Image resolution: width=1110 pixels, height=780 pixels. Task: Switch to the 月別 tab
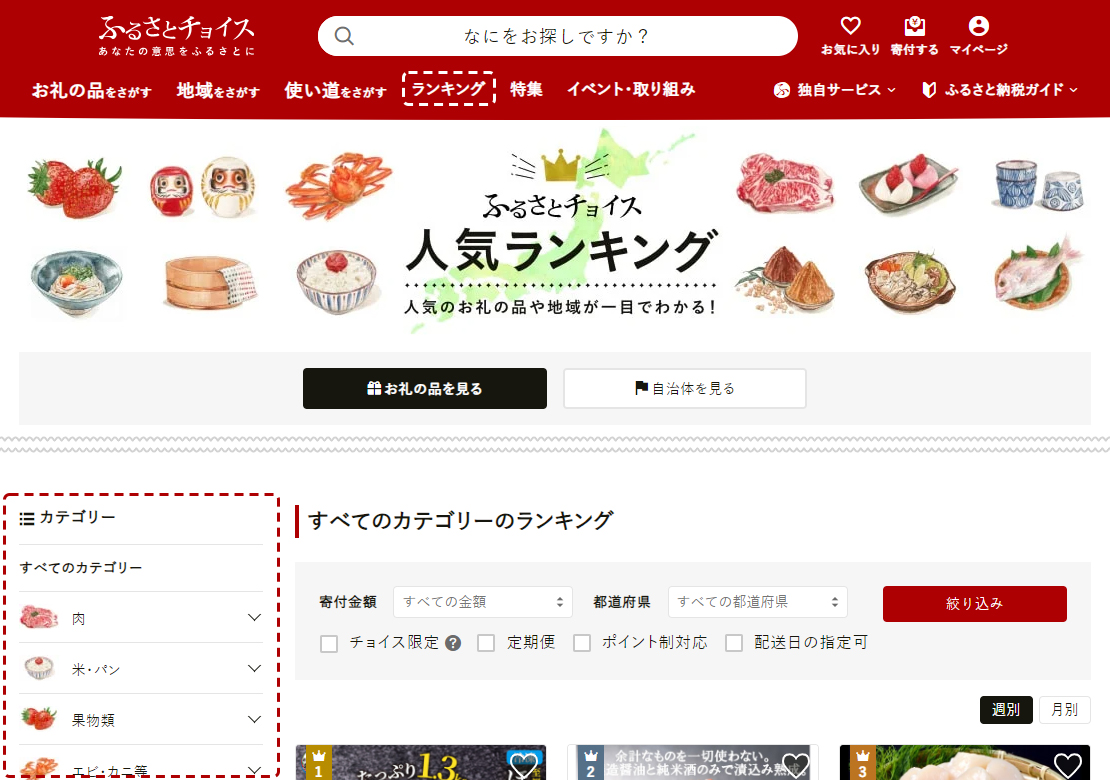1064,709
